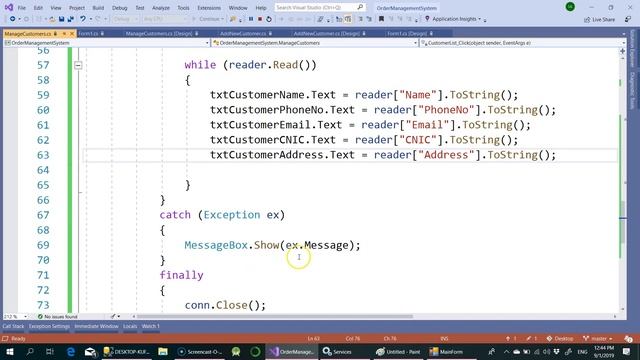Switch to the Form1.cs [Design] tab

tap(407, 33)
